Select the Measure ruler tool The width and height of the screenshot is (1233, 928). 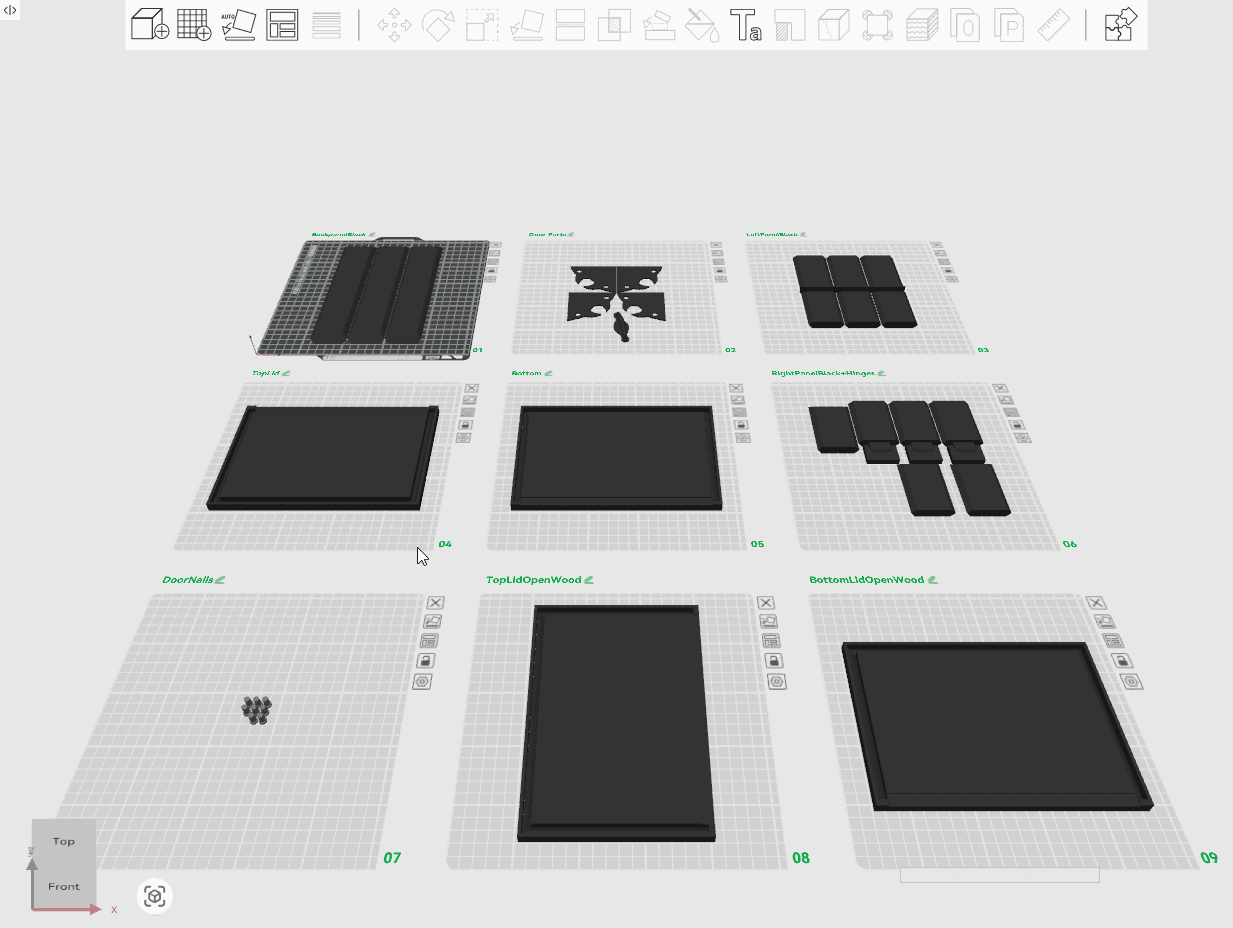tap(1053, 25)
